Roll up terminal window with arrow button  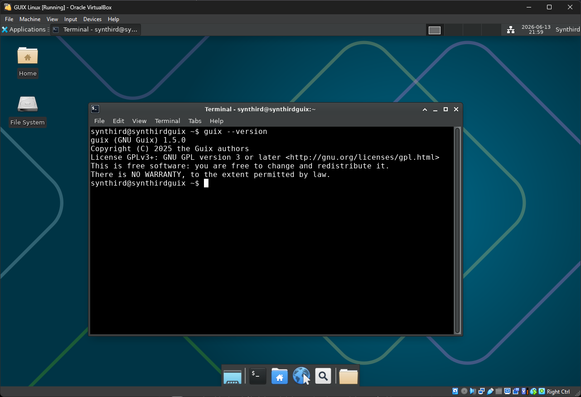pos(425,109)
